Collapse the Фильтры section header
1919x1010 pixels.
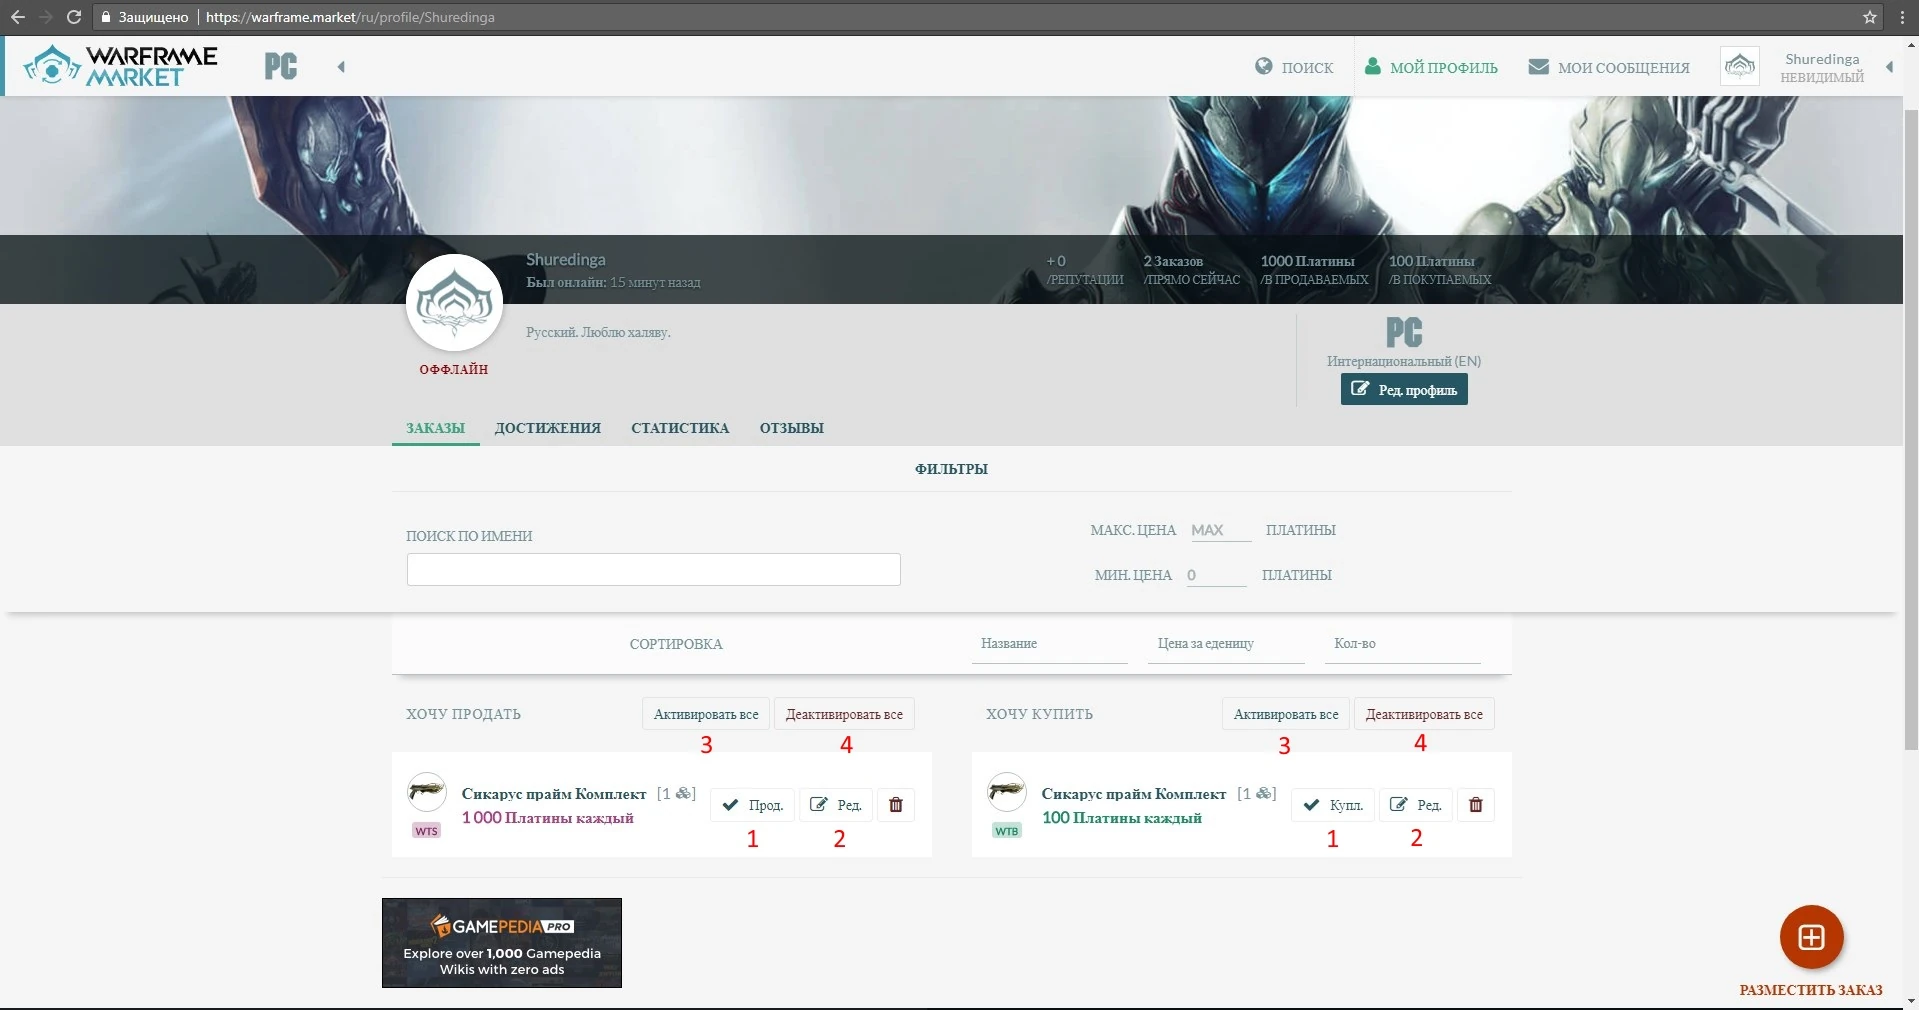click(951, 469)
